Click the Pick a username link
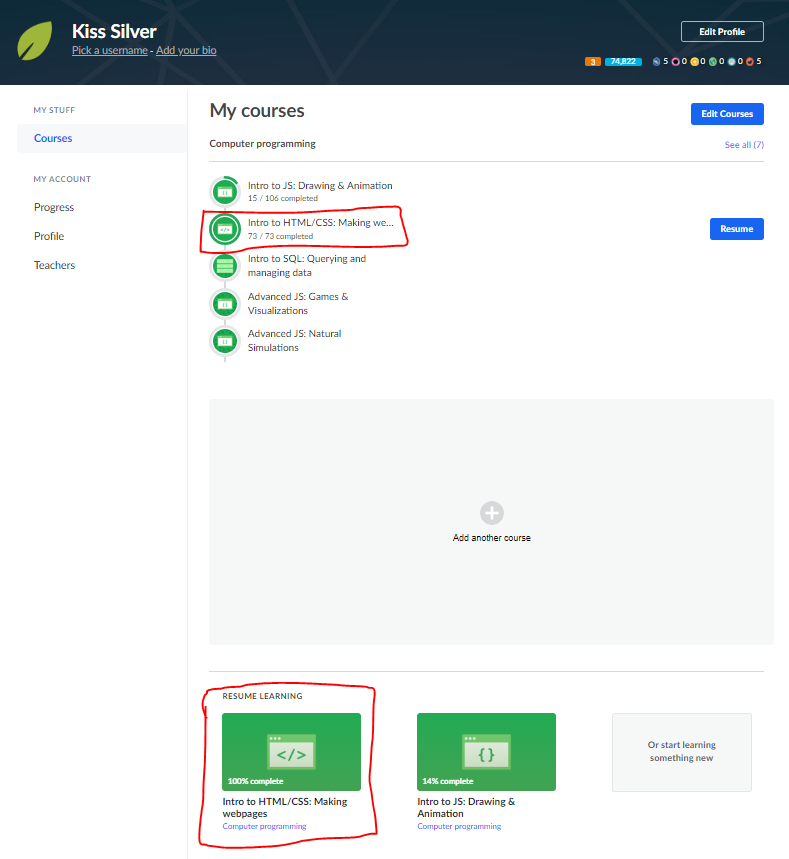Image resolution: width=789 pixels, height=859 pixels. tap(110, 50)
